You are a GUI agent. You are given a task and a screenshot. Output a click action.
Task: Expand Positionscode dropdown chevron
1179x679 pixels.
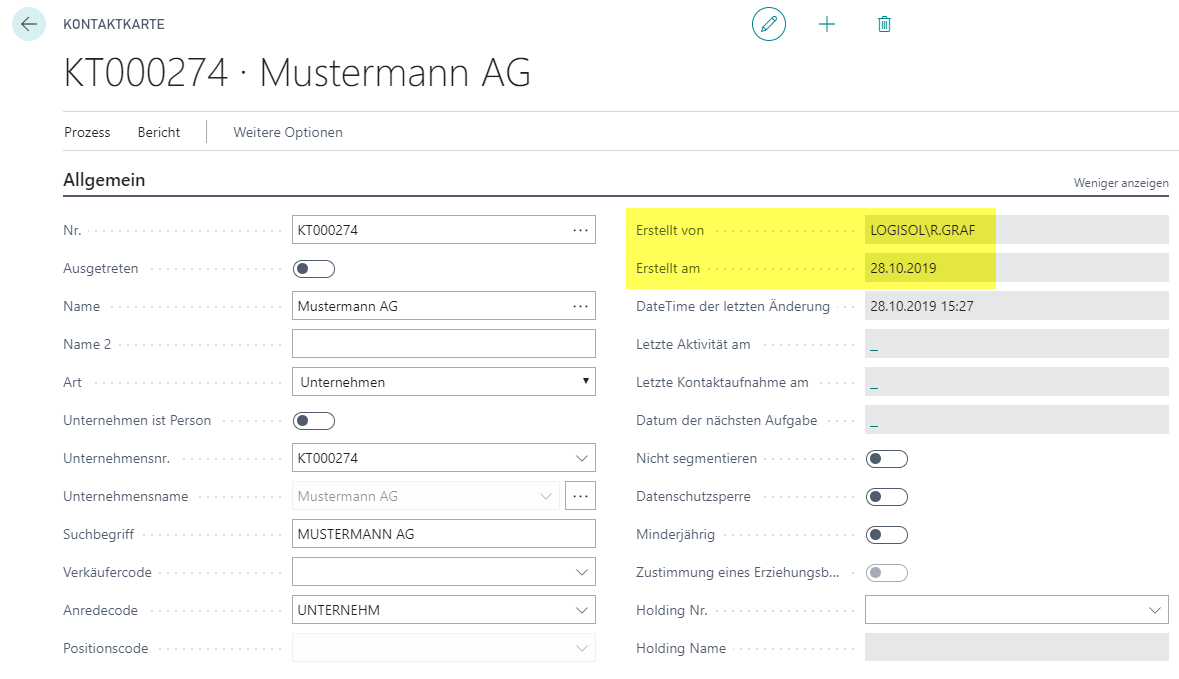(581, 648)
